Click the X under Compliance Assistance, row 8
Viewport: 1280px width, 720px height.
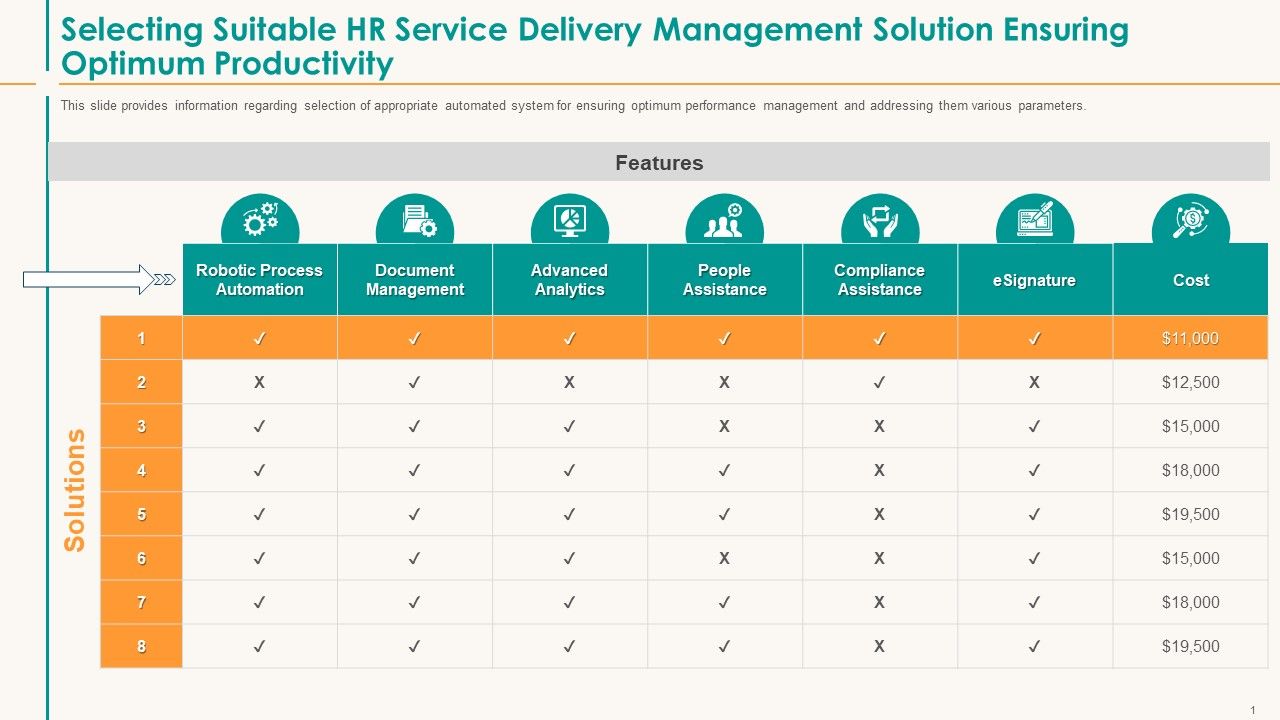click(879, 646)
